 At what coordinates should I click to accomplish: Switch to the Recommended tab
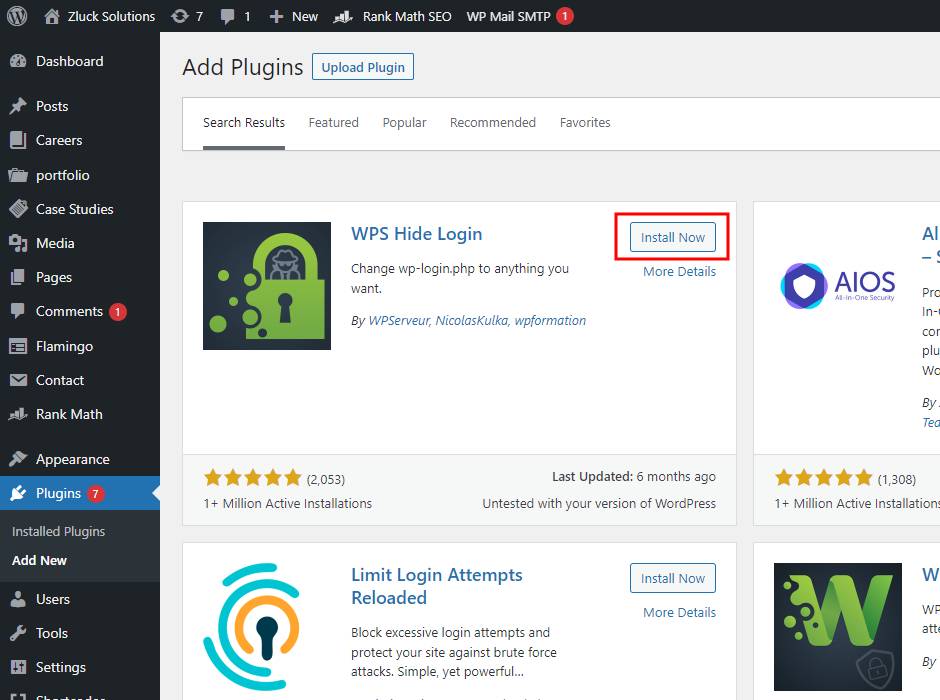pos(493,122)
